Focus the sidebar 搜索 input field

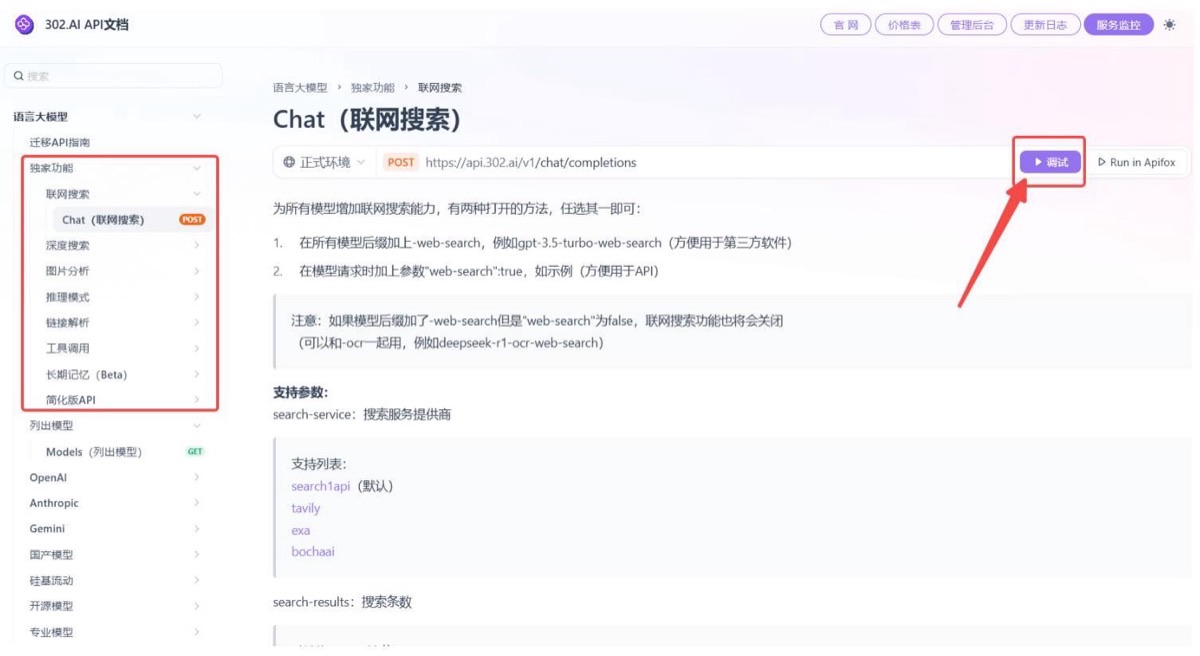click(x=114, y=76)
